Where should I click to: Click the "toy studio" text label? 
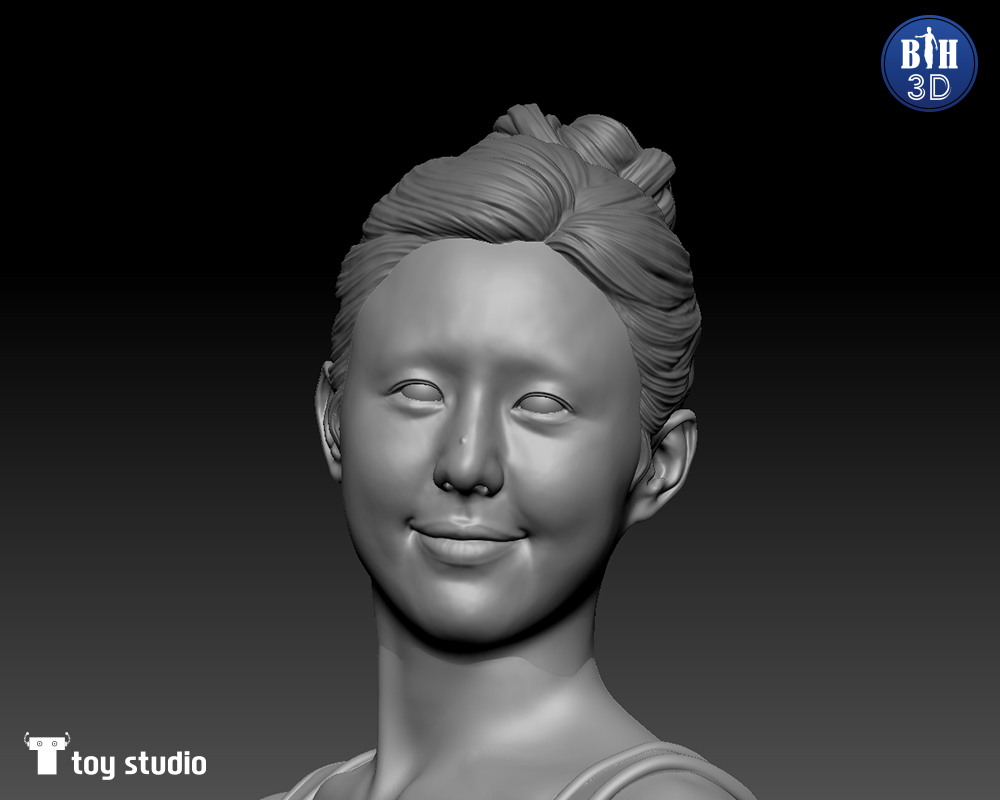pos(139,765)
